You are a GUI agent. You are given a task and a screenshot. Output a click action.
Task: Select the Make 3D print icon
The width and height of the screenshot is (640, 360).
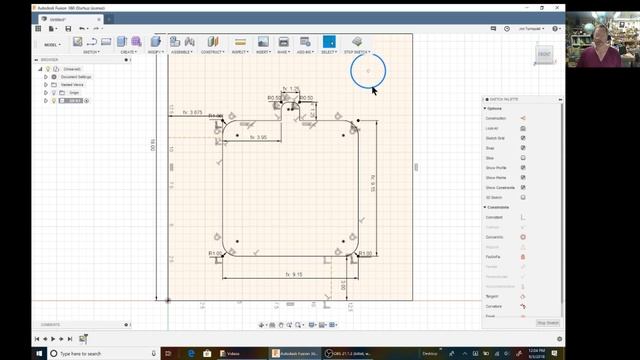click(284, 41)
